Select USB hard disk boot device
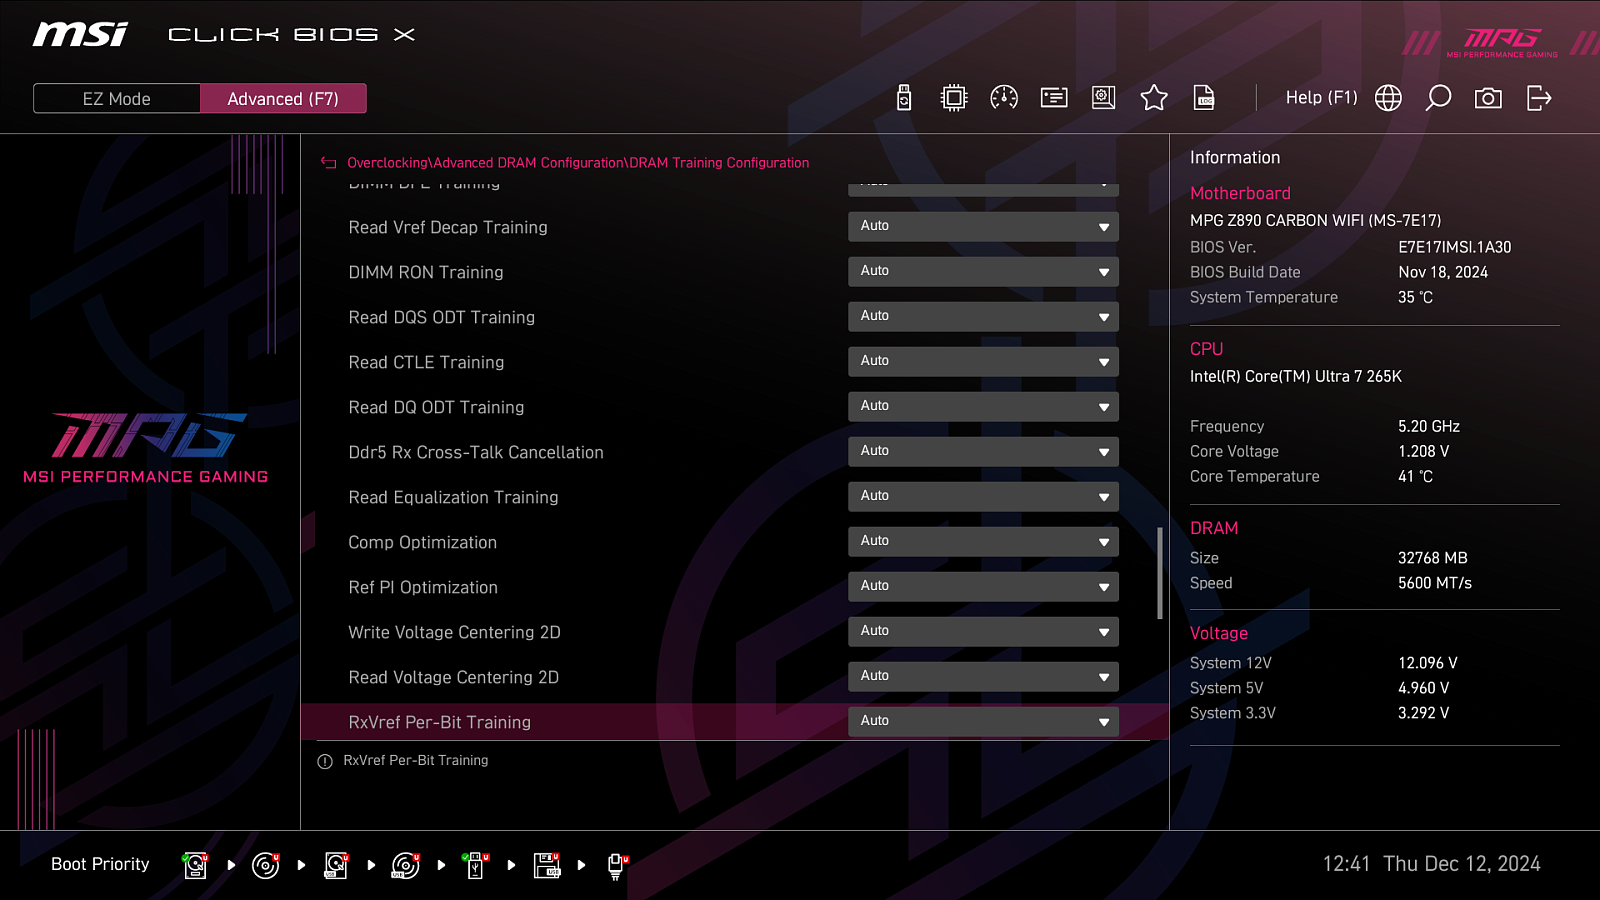1600x900 pixels. pyautogui.click(x=336, y=865)
